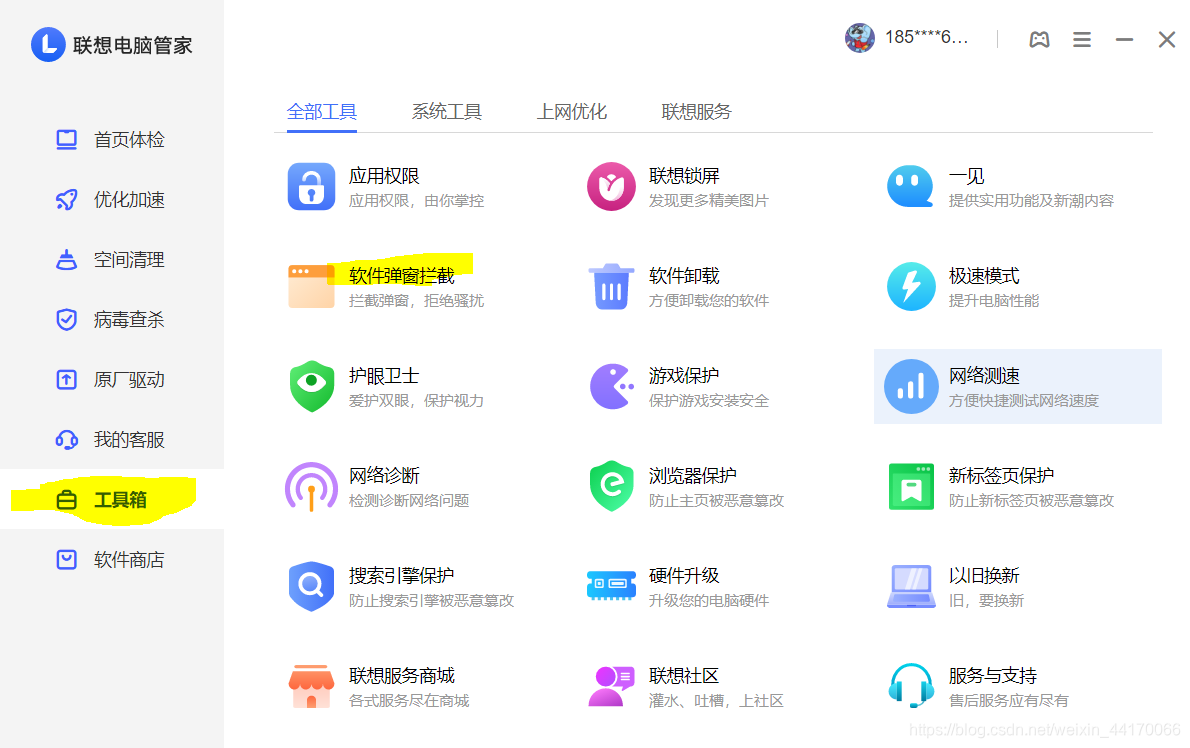Open 网络测速 bar chart icon

(911, 386)
